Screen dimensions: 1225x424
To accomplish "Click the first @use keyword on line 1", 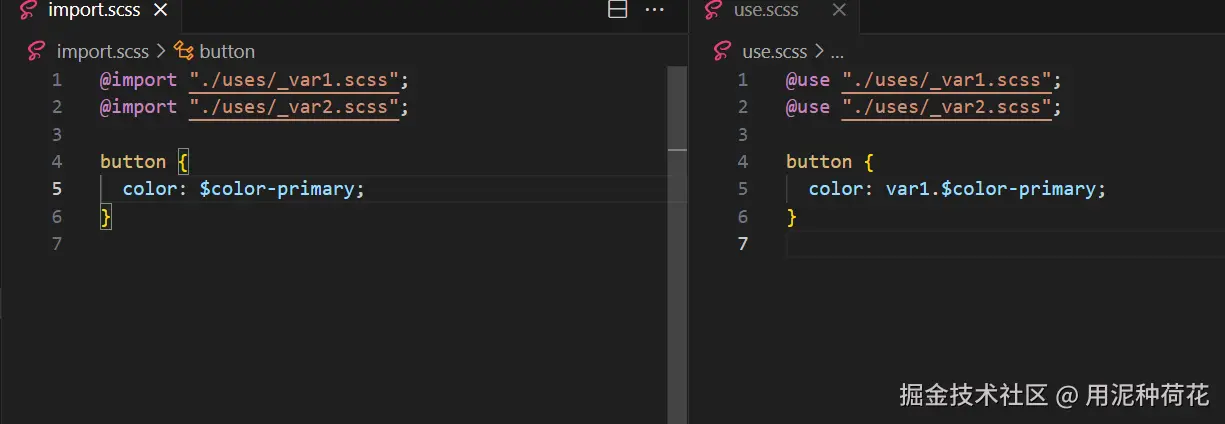I will coord(808,79).
